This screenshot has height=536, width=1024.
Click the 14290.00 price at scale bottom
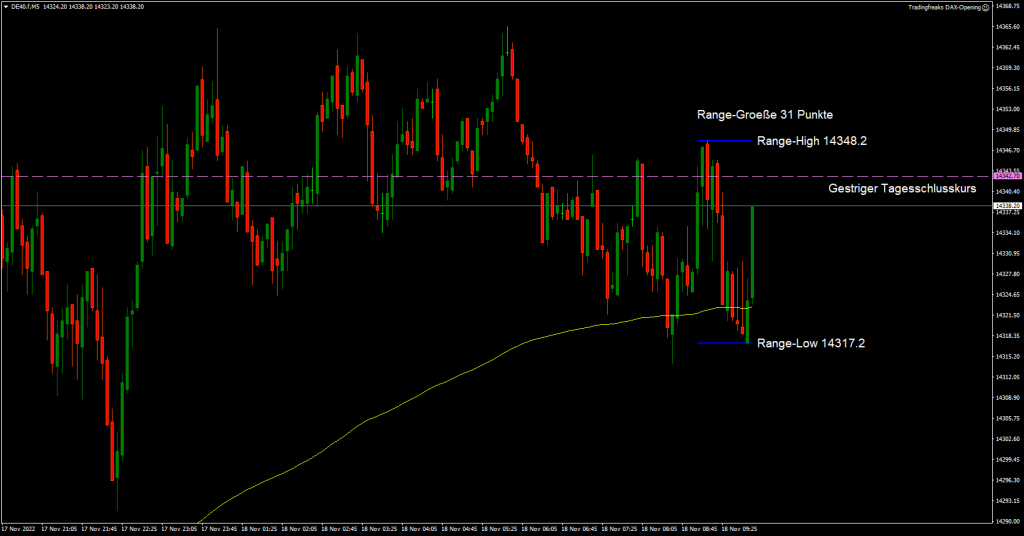[1007, 521]
